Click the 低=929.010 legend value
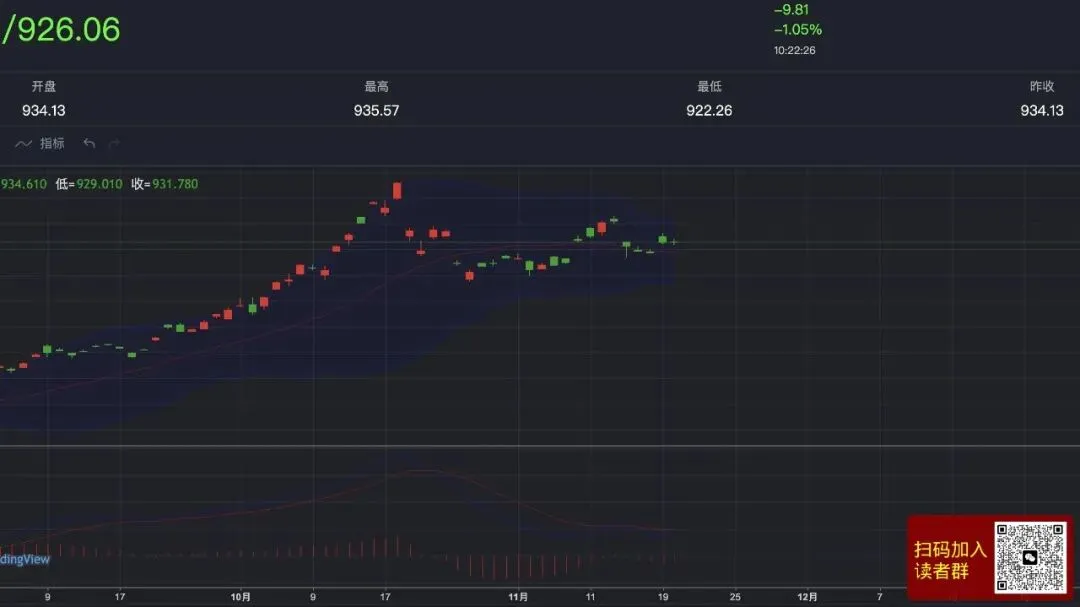Screen dimensions: 1080x607 89,184
